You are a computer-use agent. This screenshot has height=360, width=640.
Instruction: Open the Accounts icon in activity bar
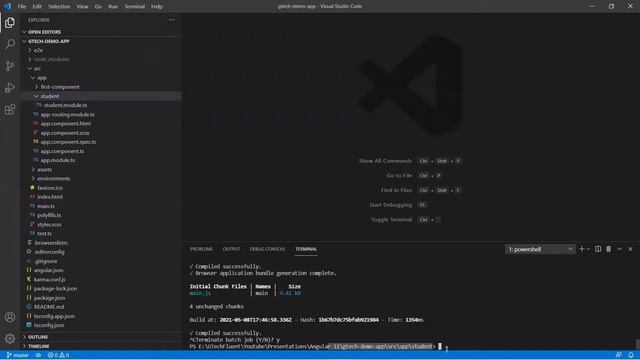(10, 317)
